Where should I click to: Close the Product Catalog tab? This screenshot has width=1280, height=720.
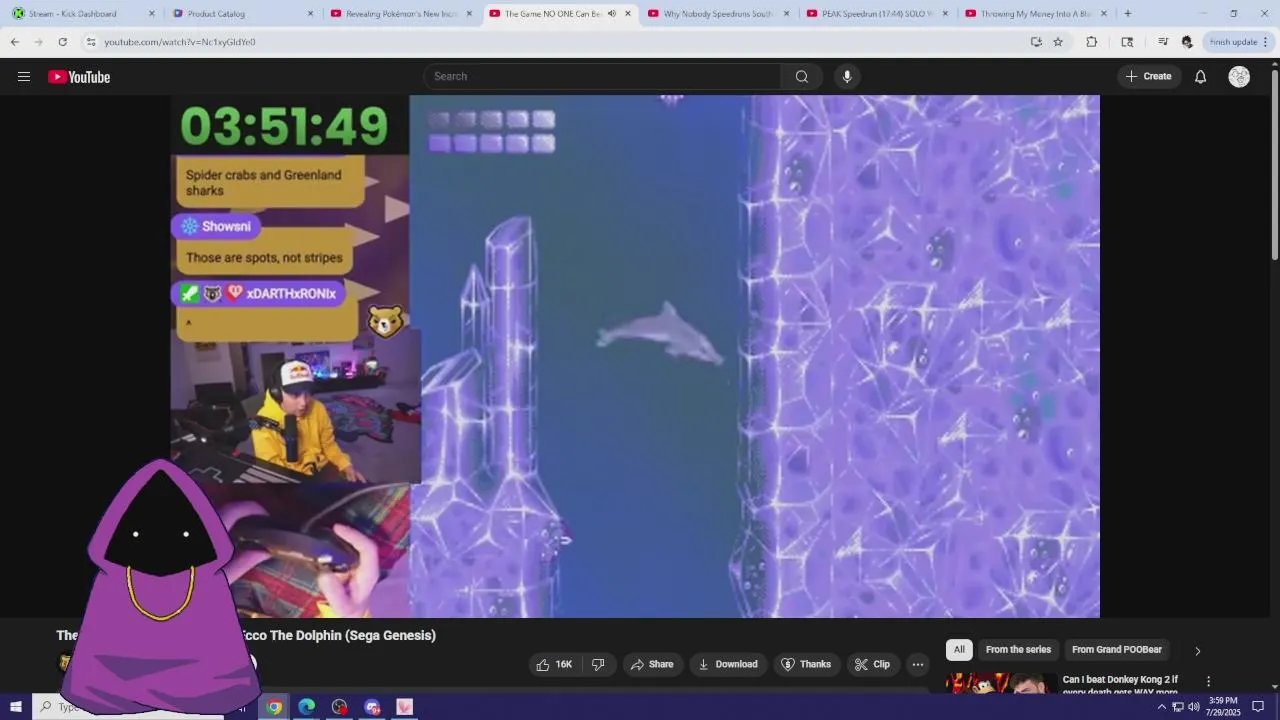click(310, 14)
